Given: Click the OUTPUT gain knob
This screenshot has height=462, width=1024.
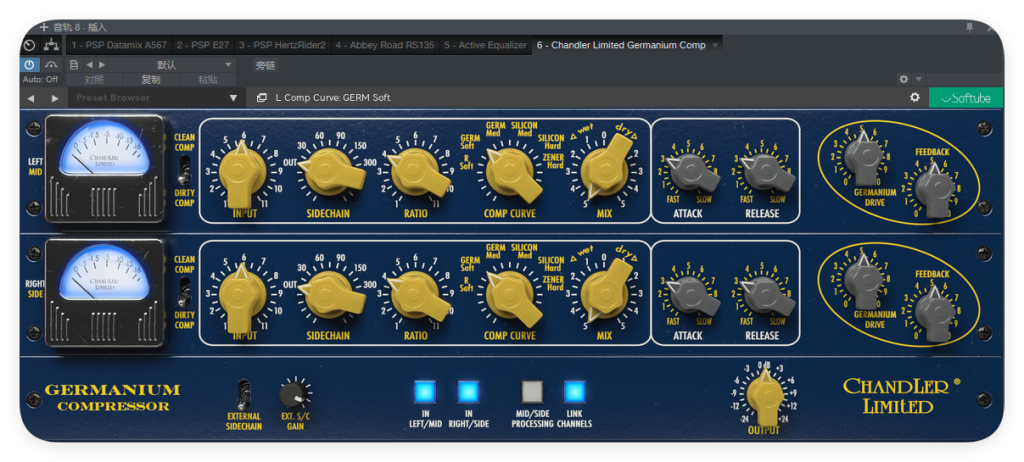Looking at the screenshot, I should [x=764, y=396].
